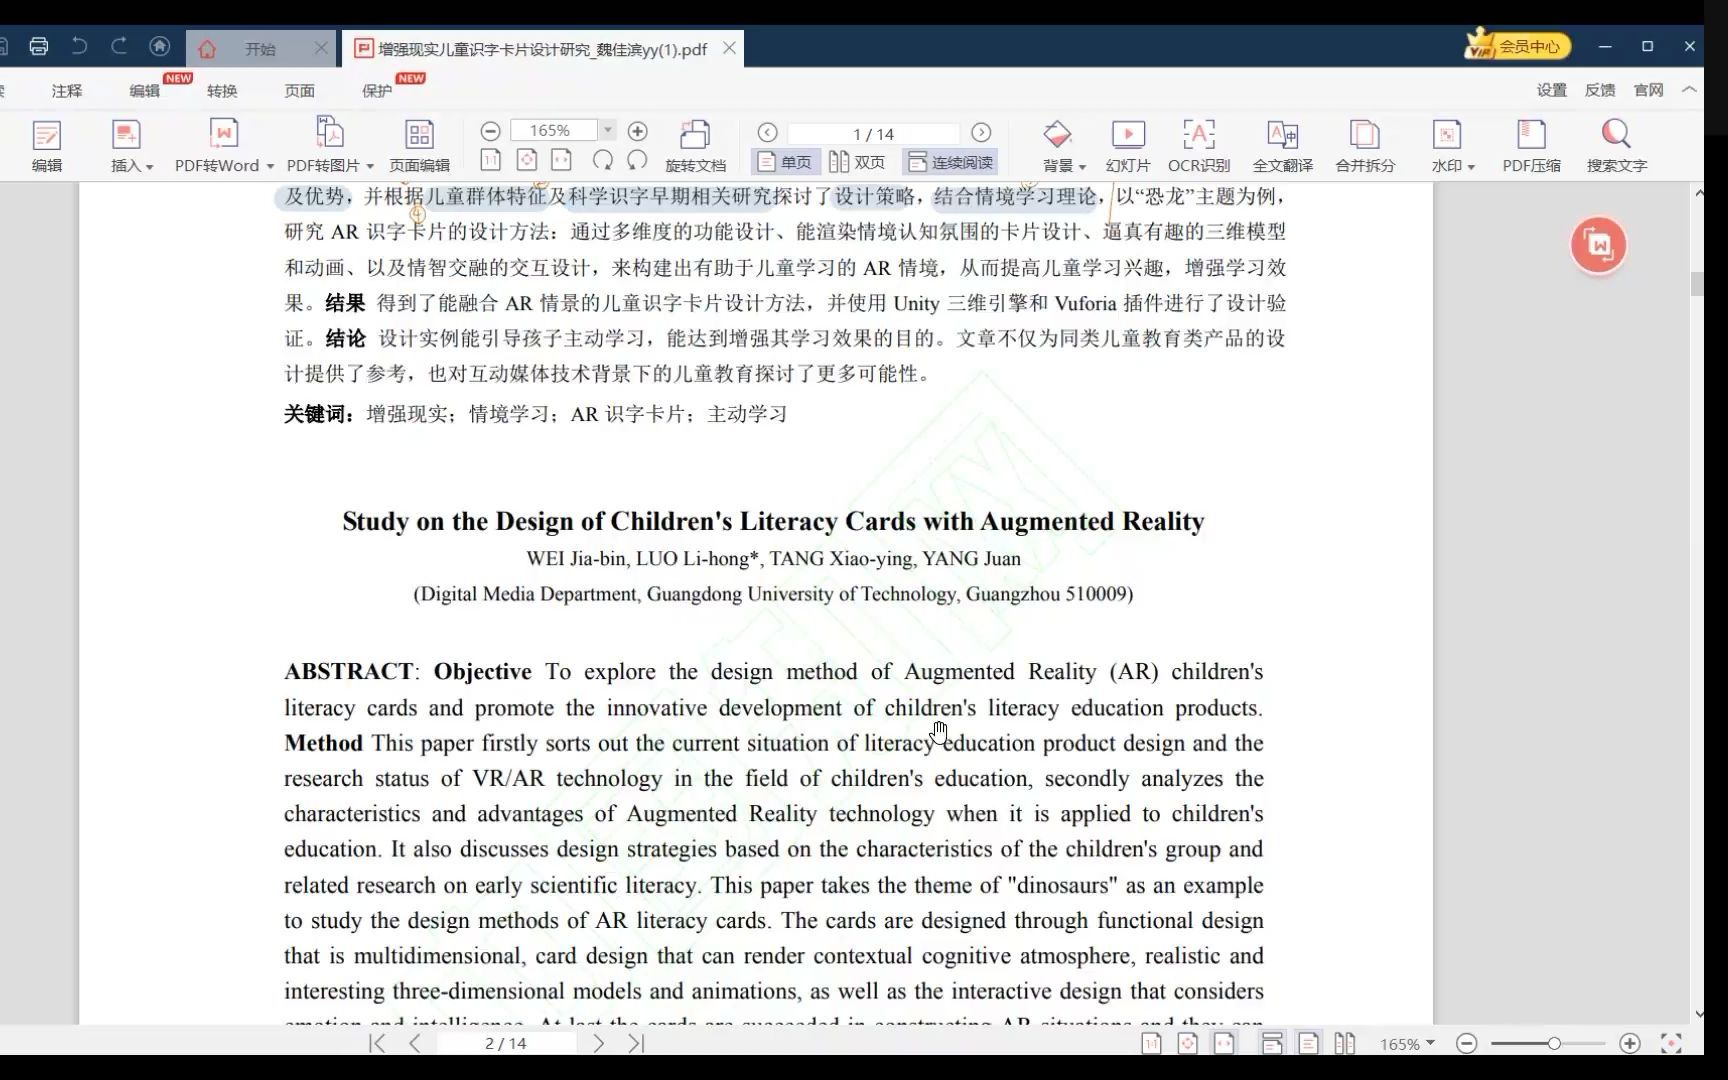The image size is (1728, 1080).
Task: Select 单页 single page view
Action: pos(786,162)
